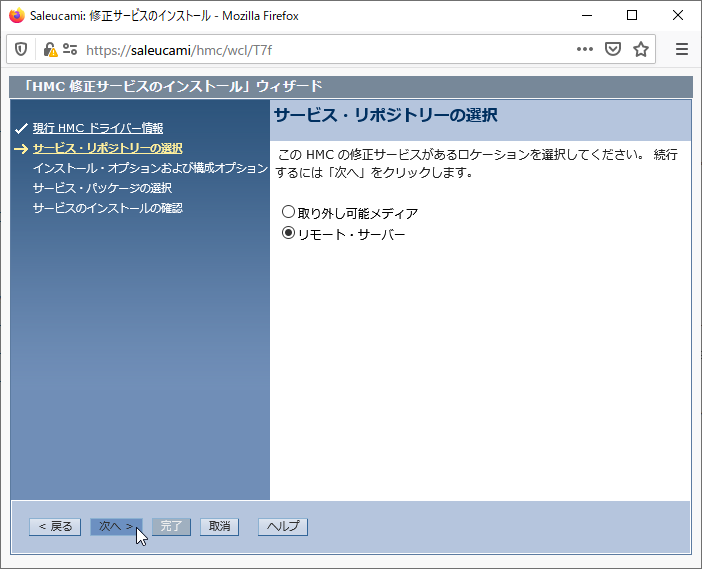Click the 取消 button
The width and height of the screenshot is (702, 569).
pyautogui.click(x=220, y=527)
